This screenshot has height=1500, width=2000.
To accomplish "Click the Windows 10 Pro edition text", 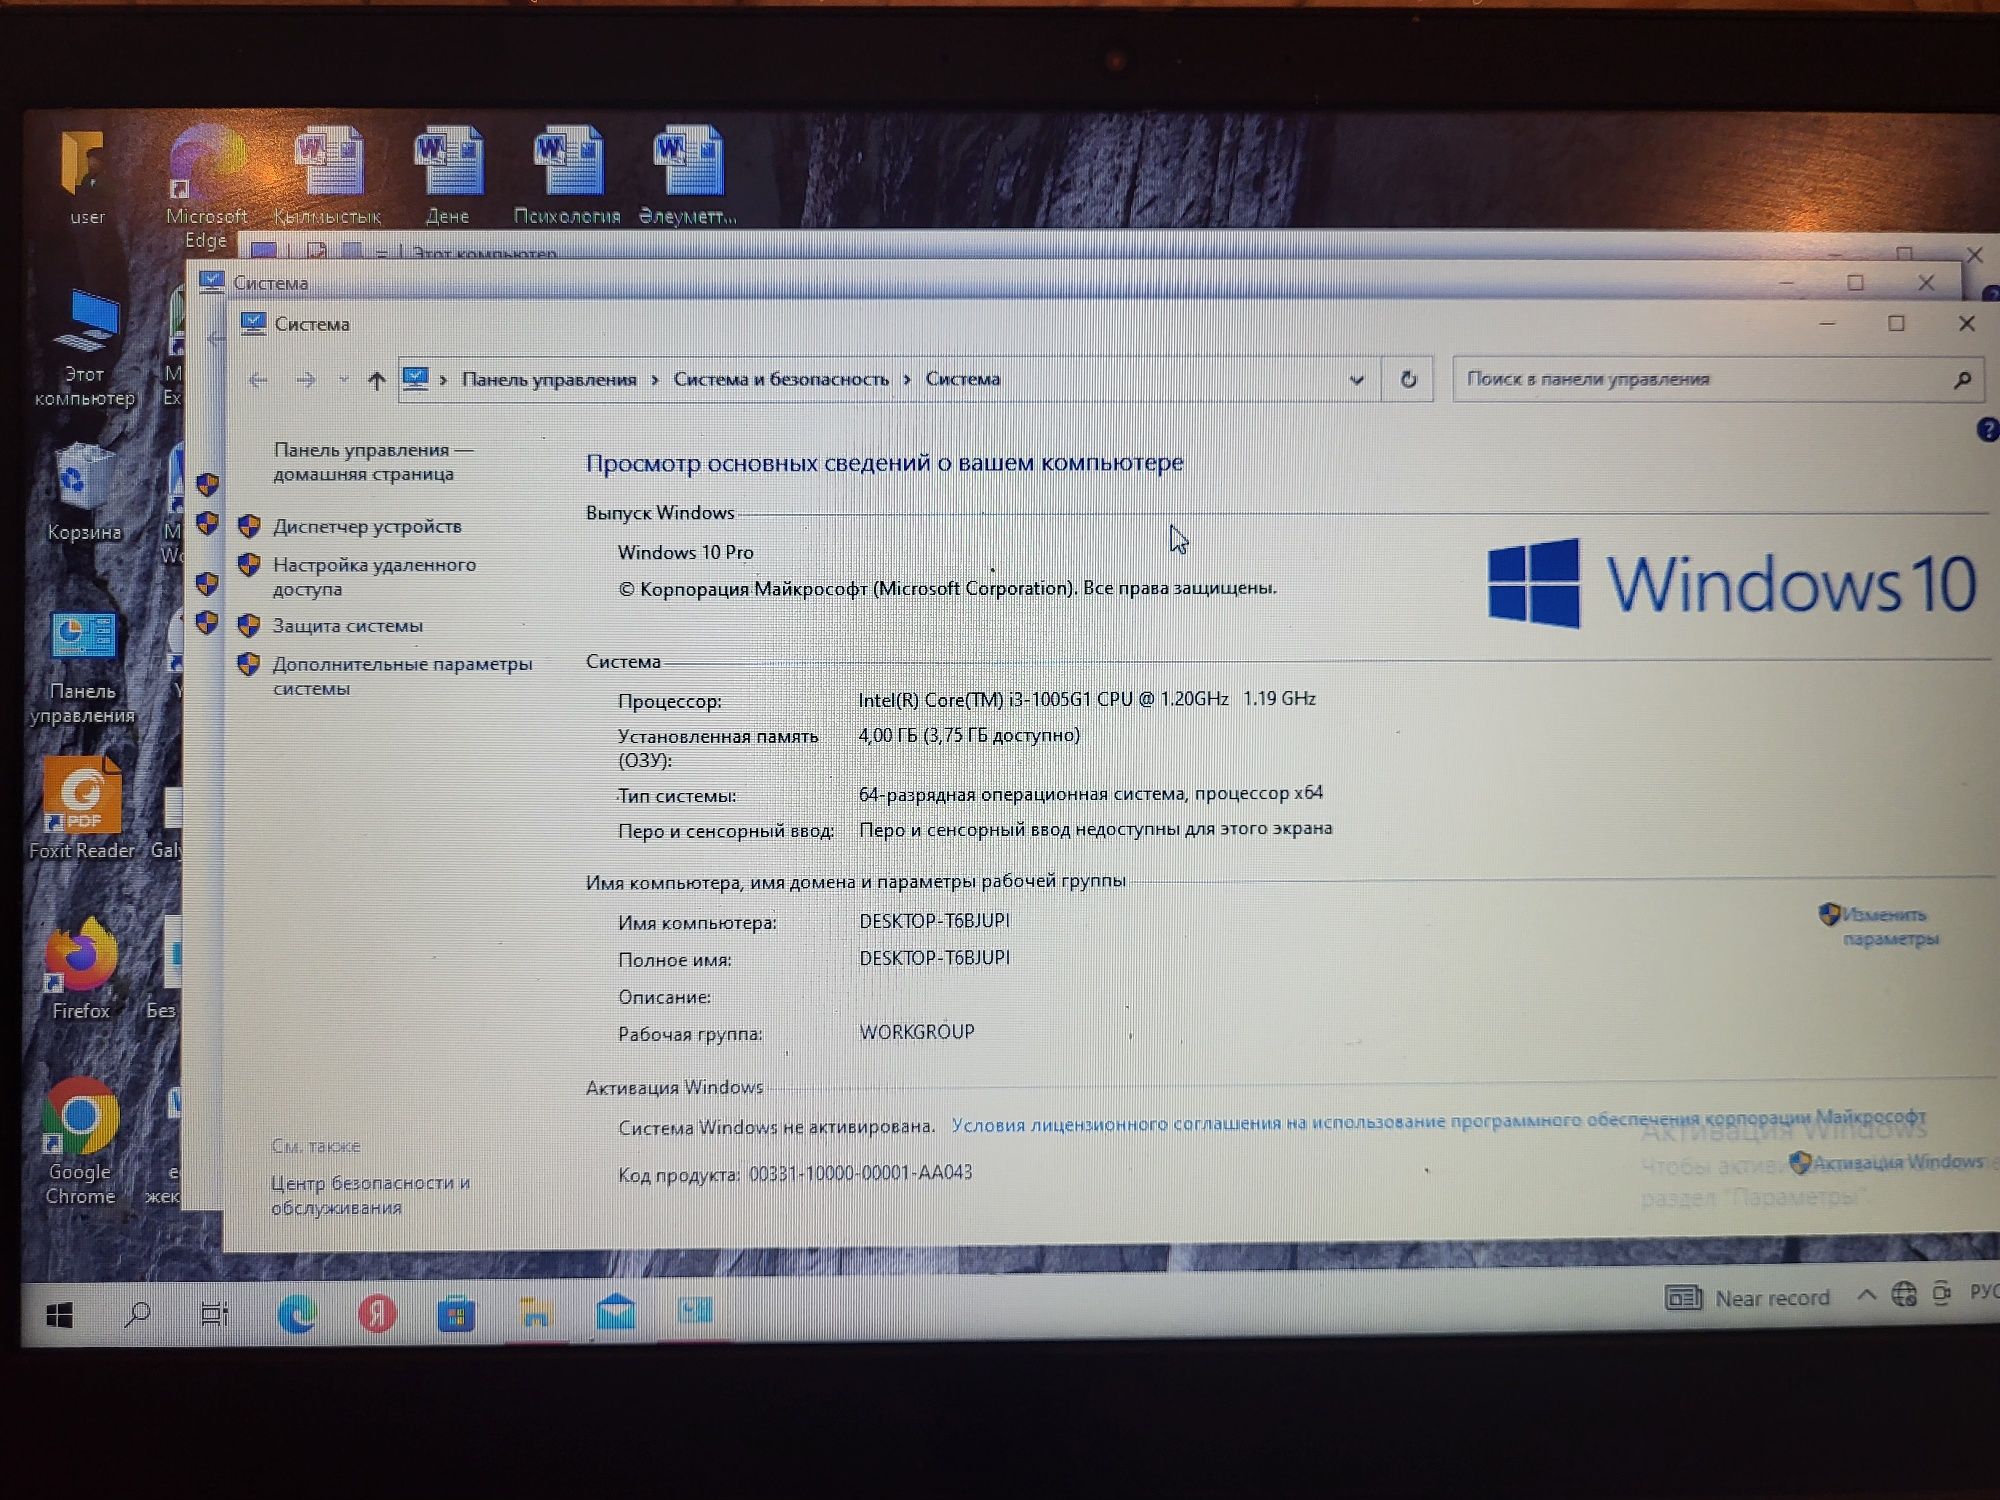I will tap(685, 552).
